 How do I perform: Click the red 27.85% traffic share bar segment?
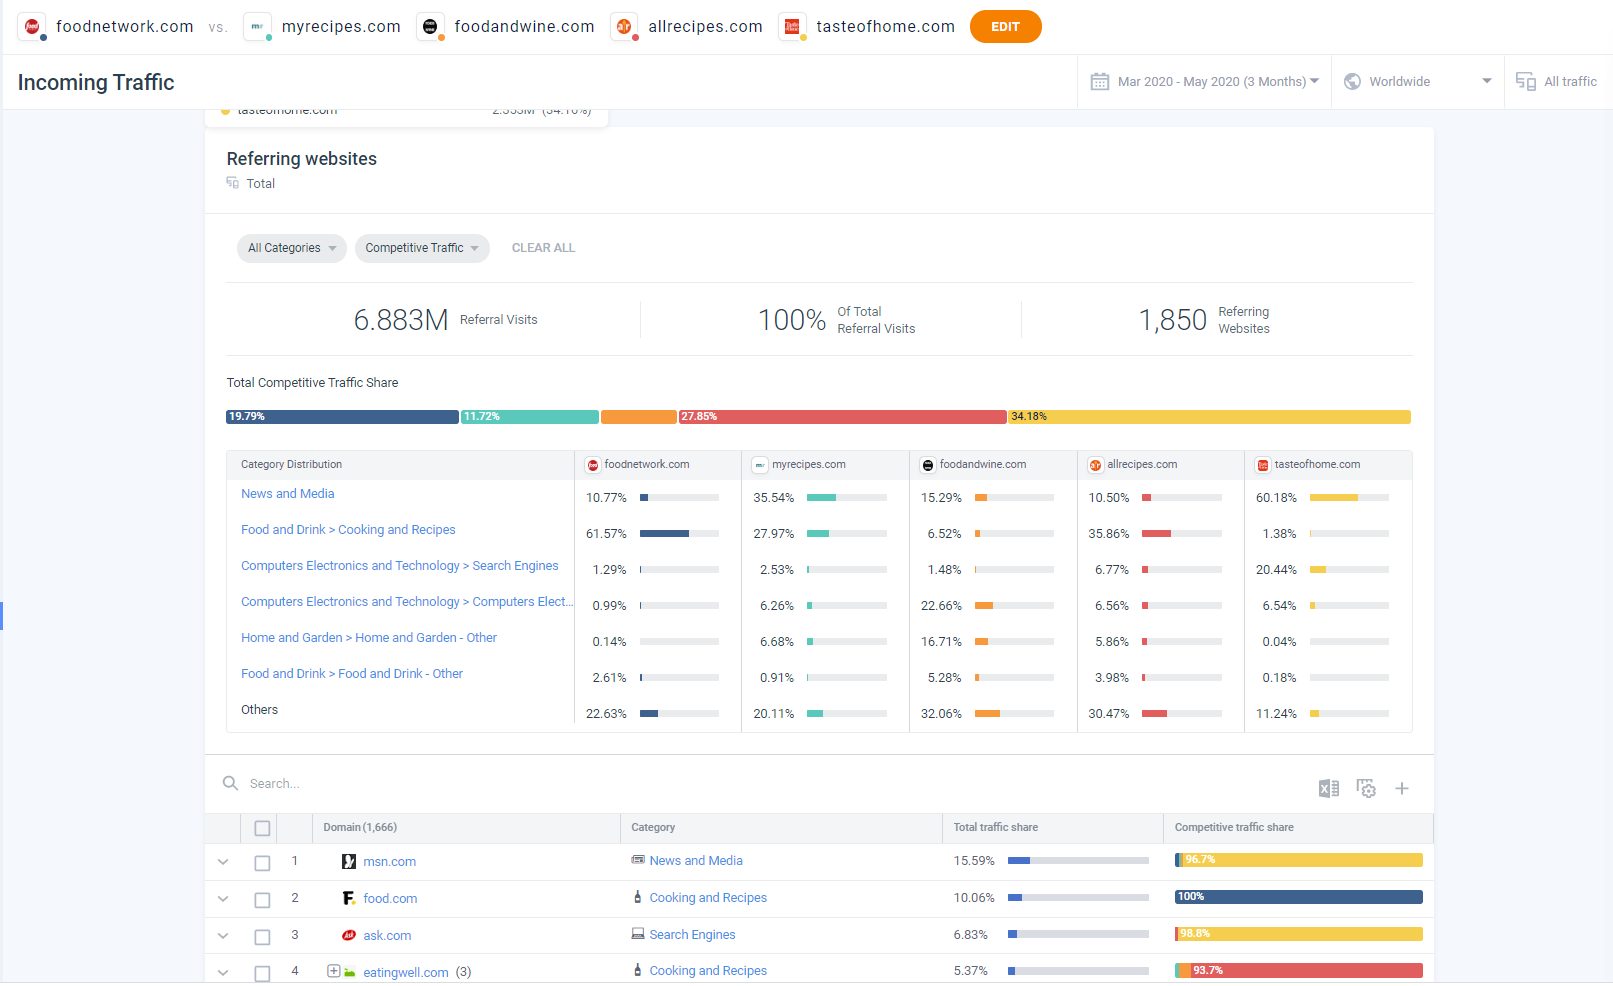[x=843, y=417]
